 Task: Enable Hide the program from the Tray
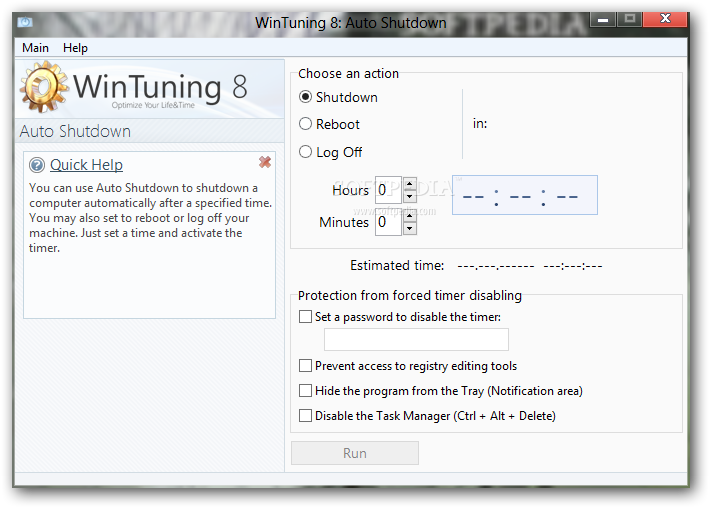click(x=305, y=390)
